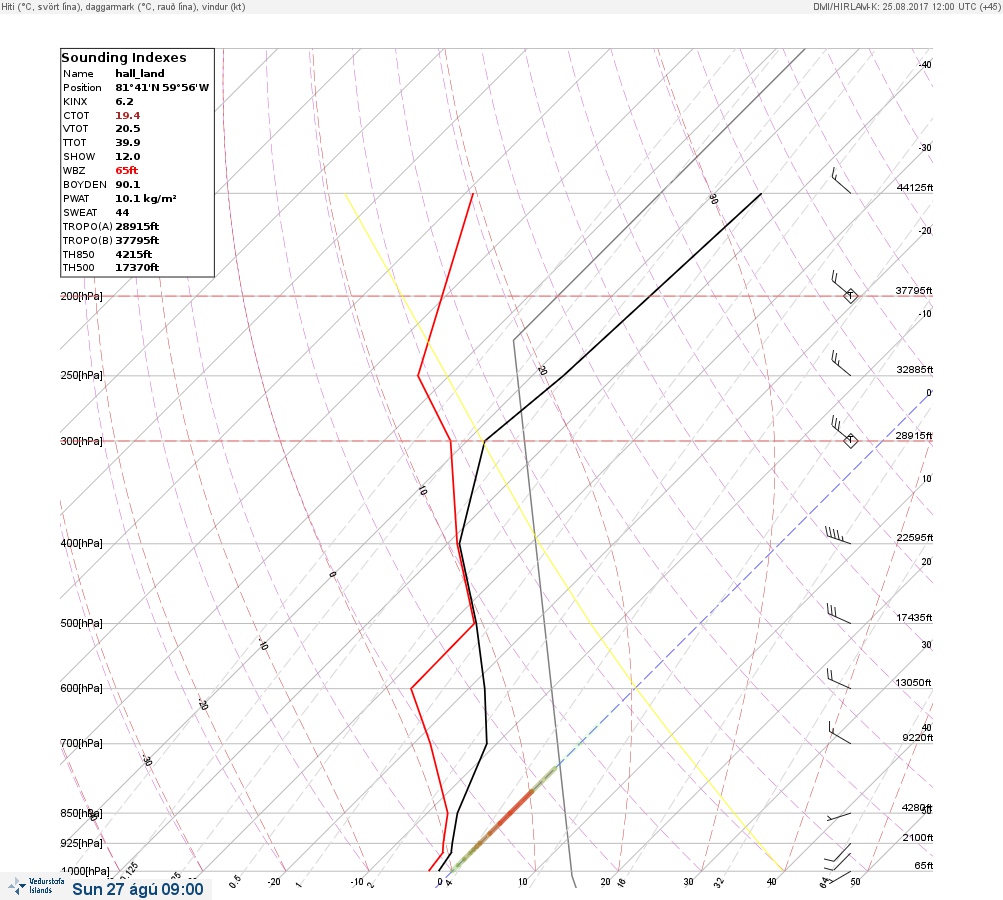
Task: Click the '600[hPa]' pressure label
Action: (81, 688)
